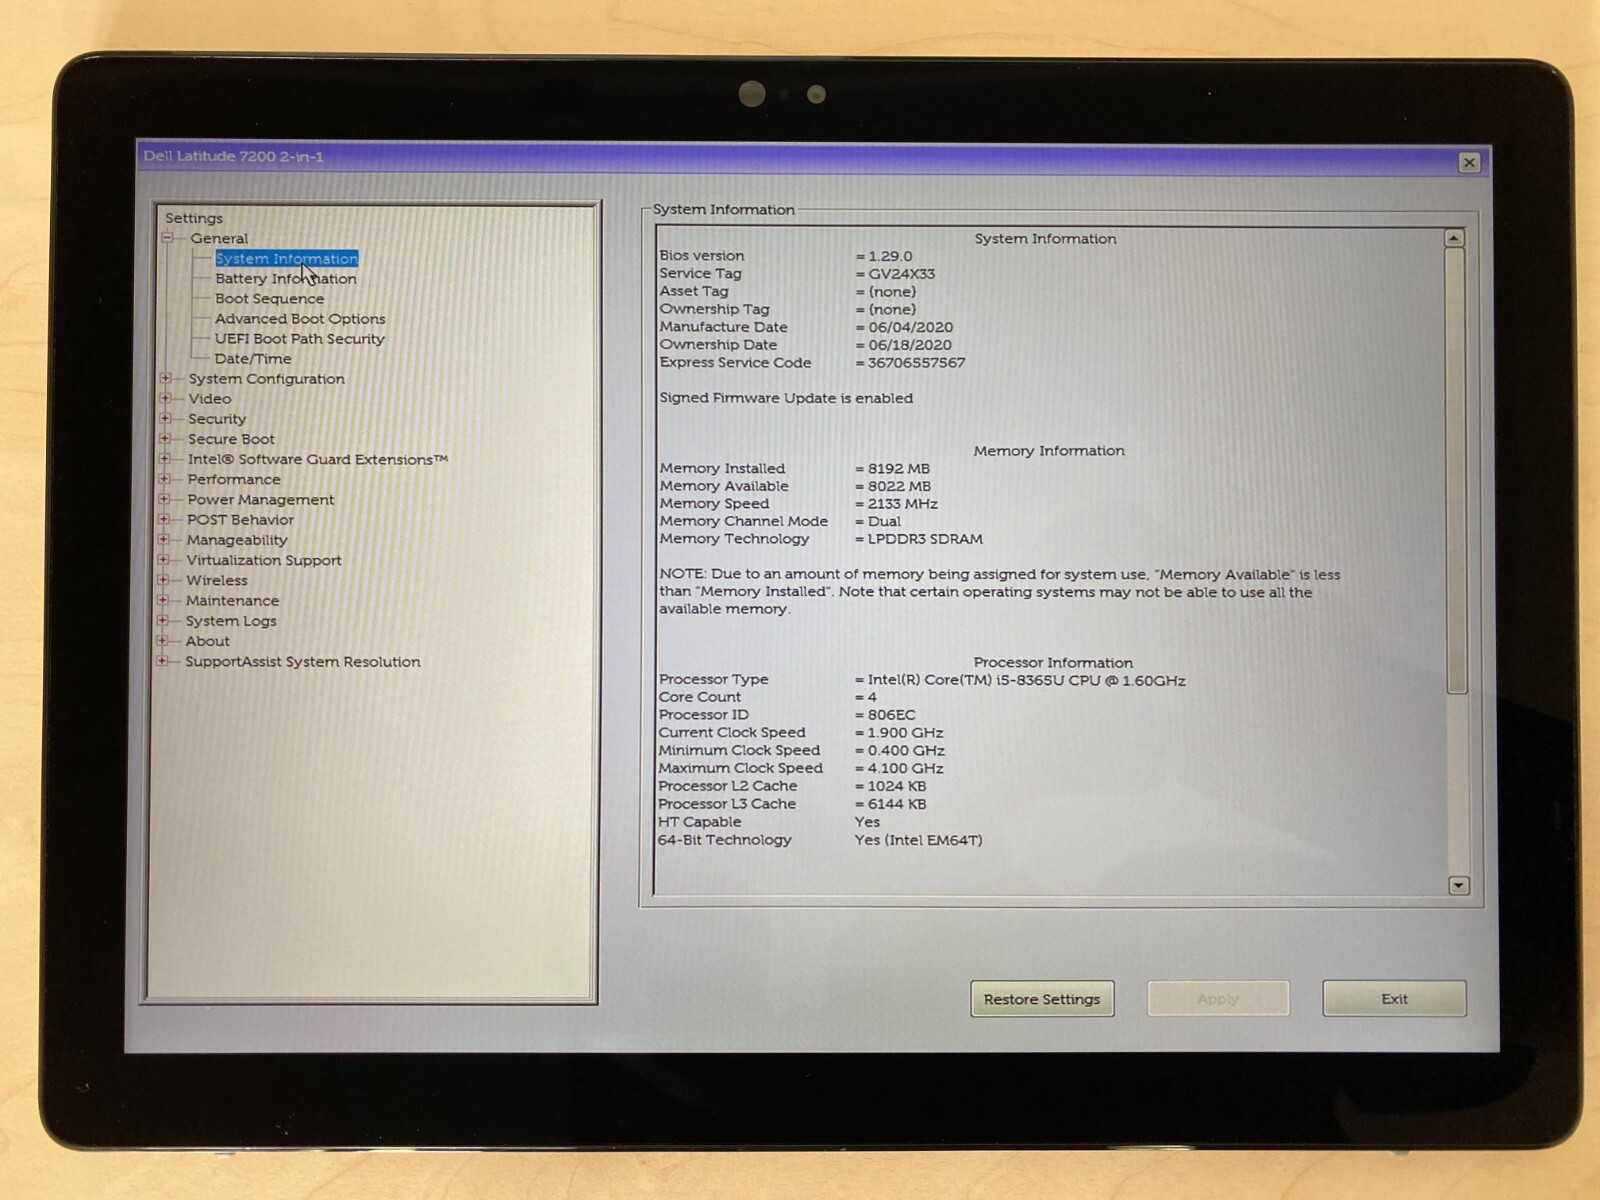Open Battery Information page
Screen dimensions: 1600x1200
pos(285,278)
